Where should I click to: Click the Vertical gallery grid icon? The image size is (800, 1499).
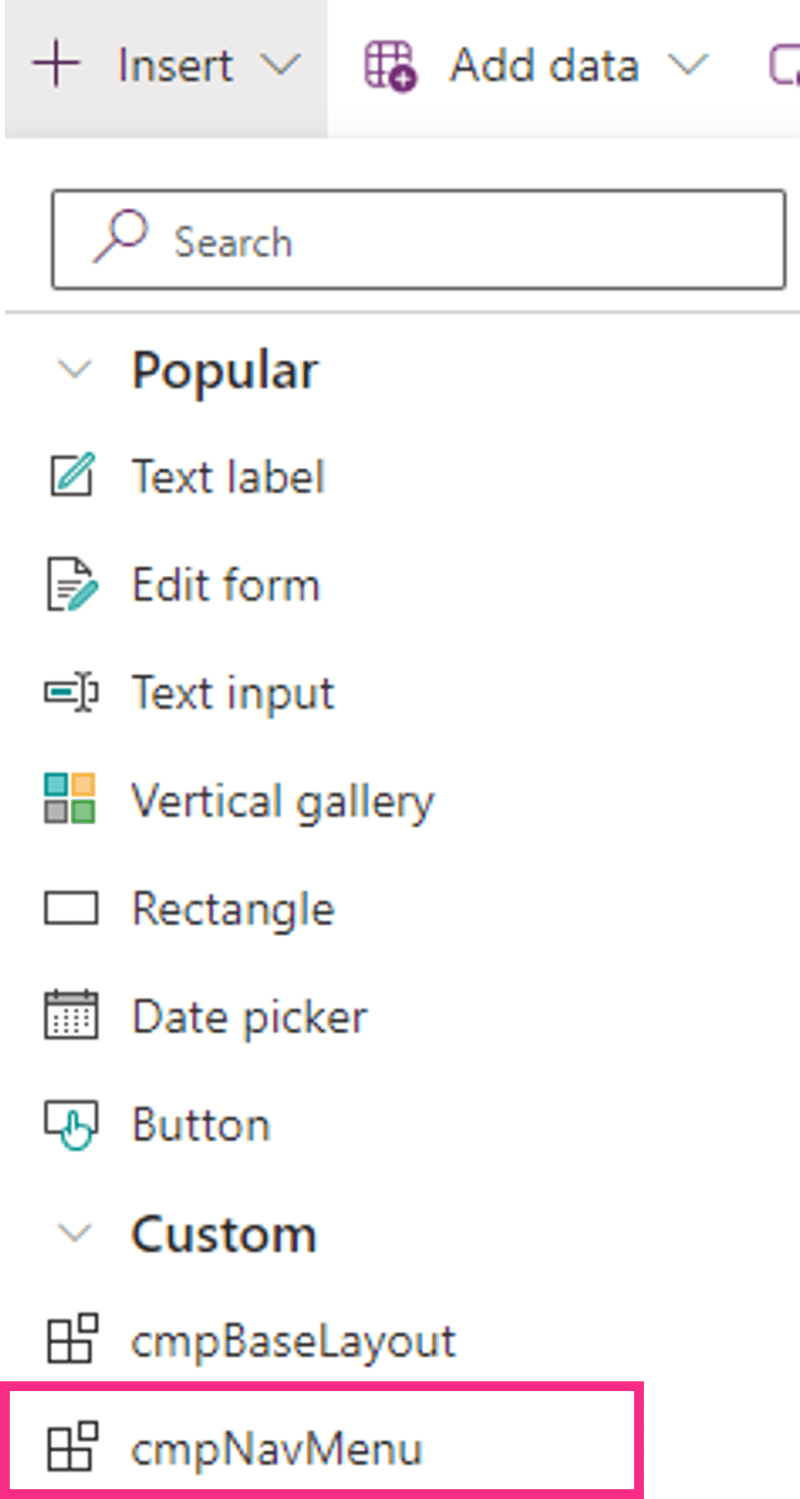pos(71,800)
